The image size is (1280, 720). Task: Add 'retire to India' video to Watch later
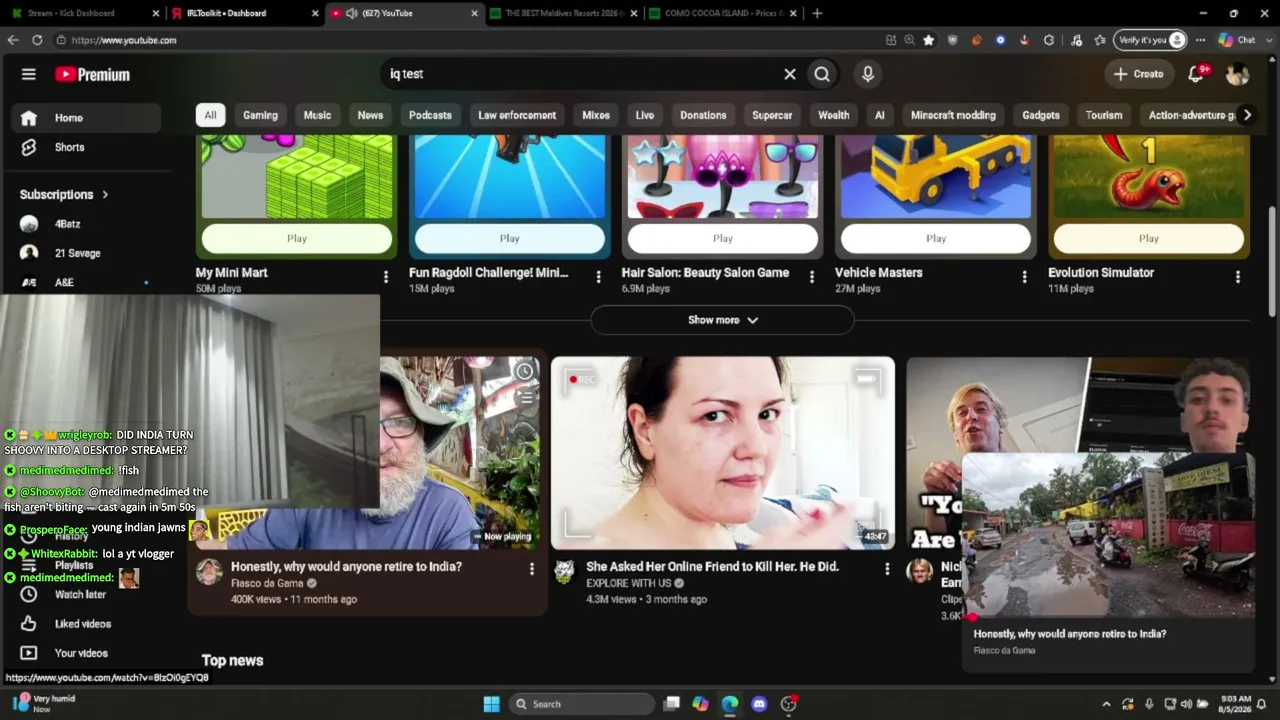click(x=524, y=372)
